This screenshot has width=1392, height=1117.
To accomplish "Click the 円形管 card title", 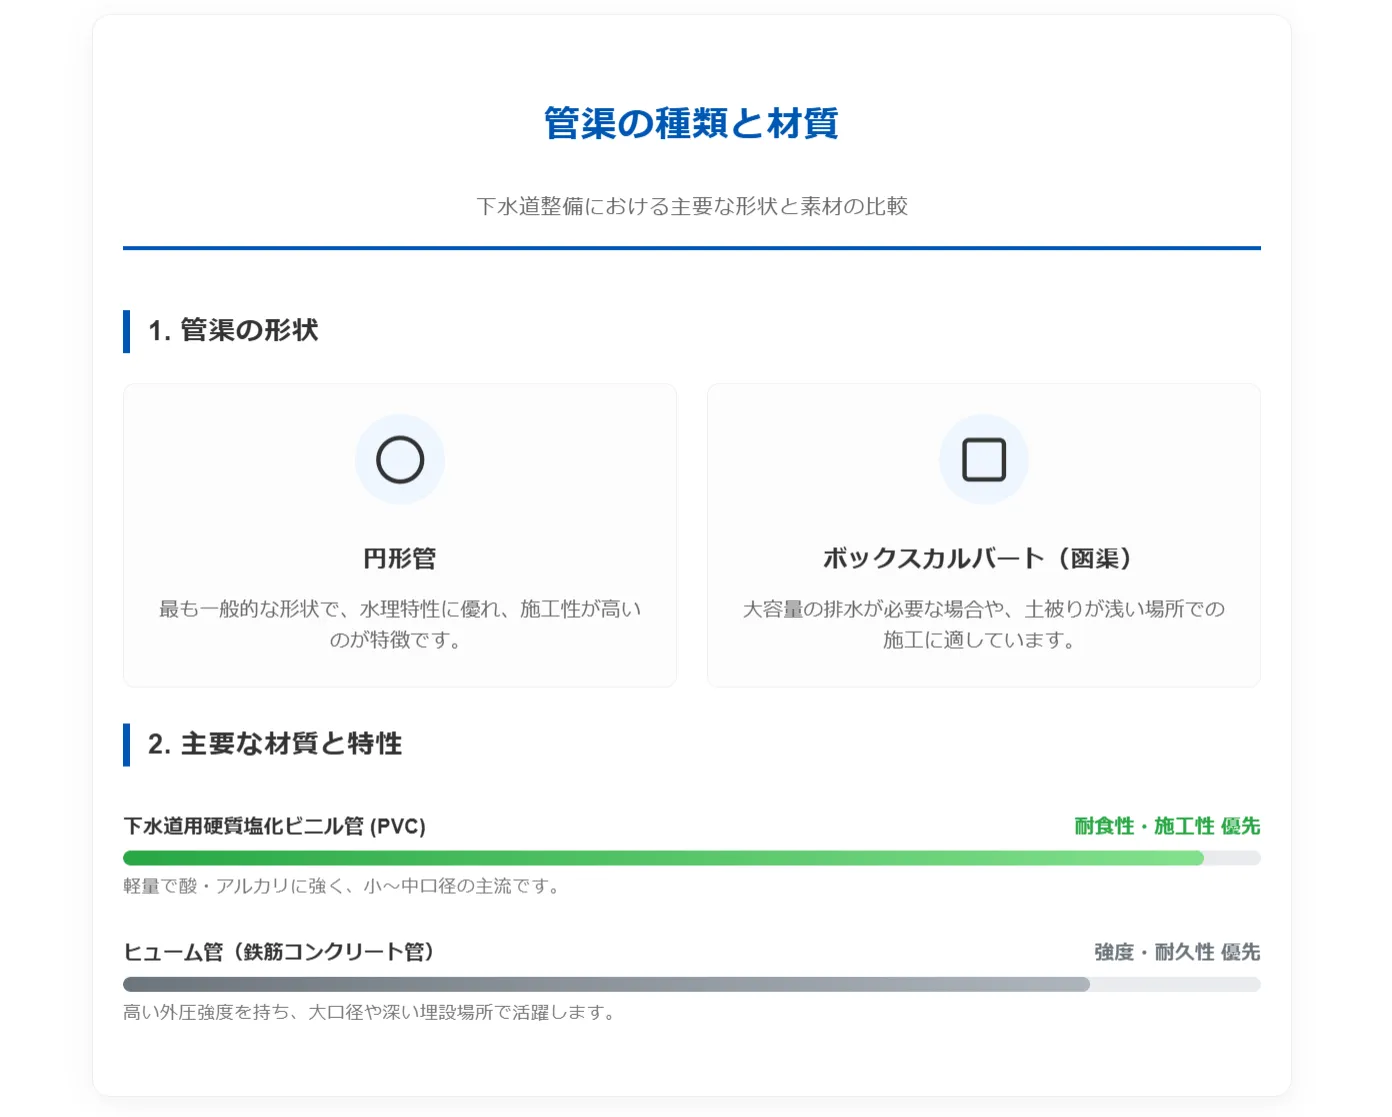I will 400,558.
